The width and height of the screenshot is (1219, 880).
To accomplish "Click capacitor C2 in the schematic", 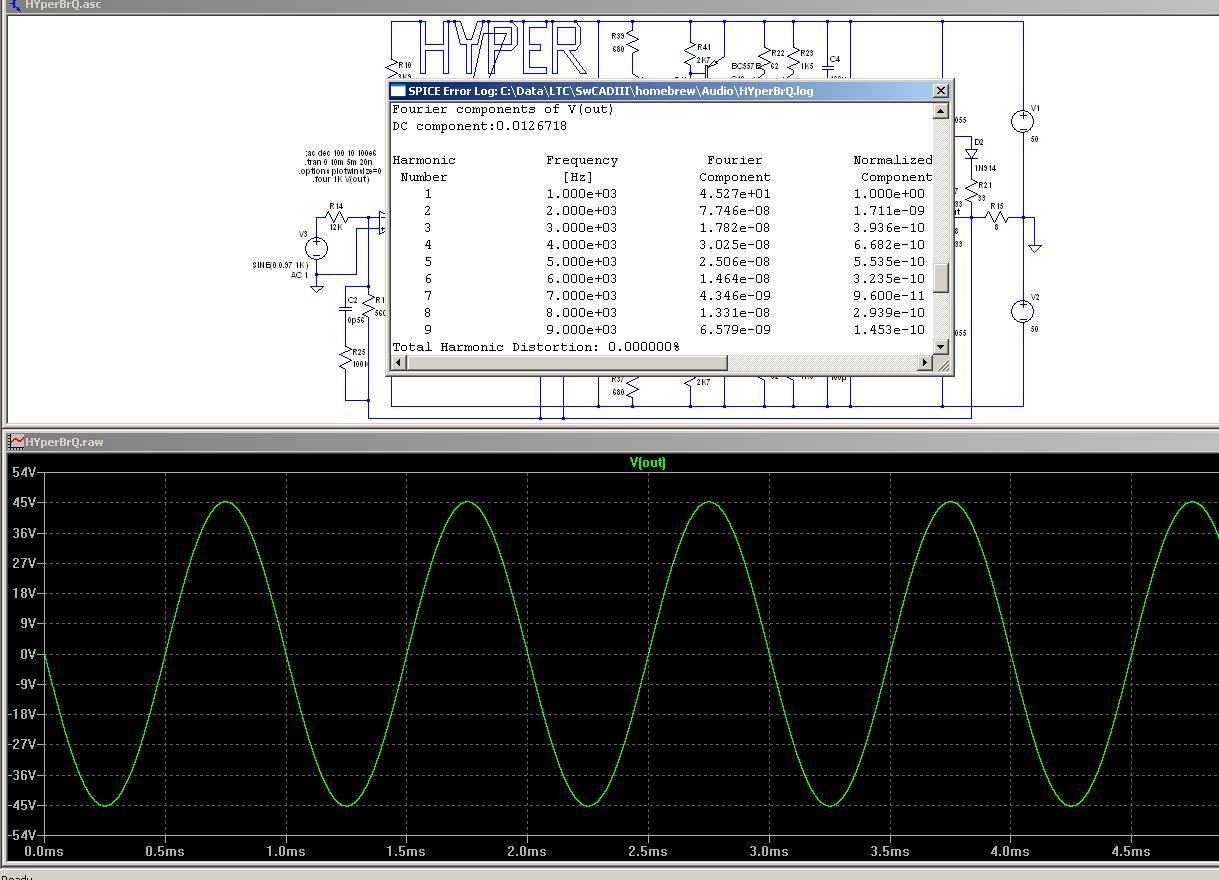I will [x=346, y=309].
